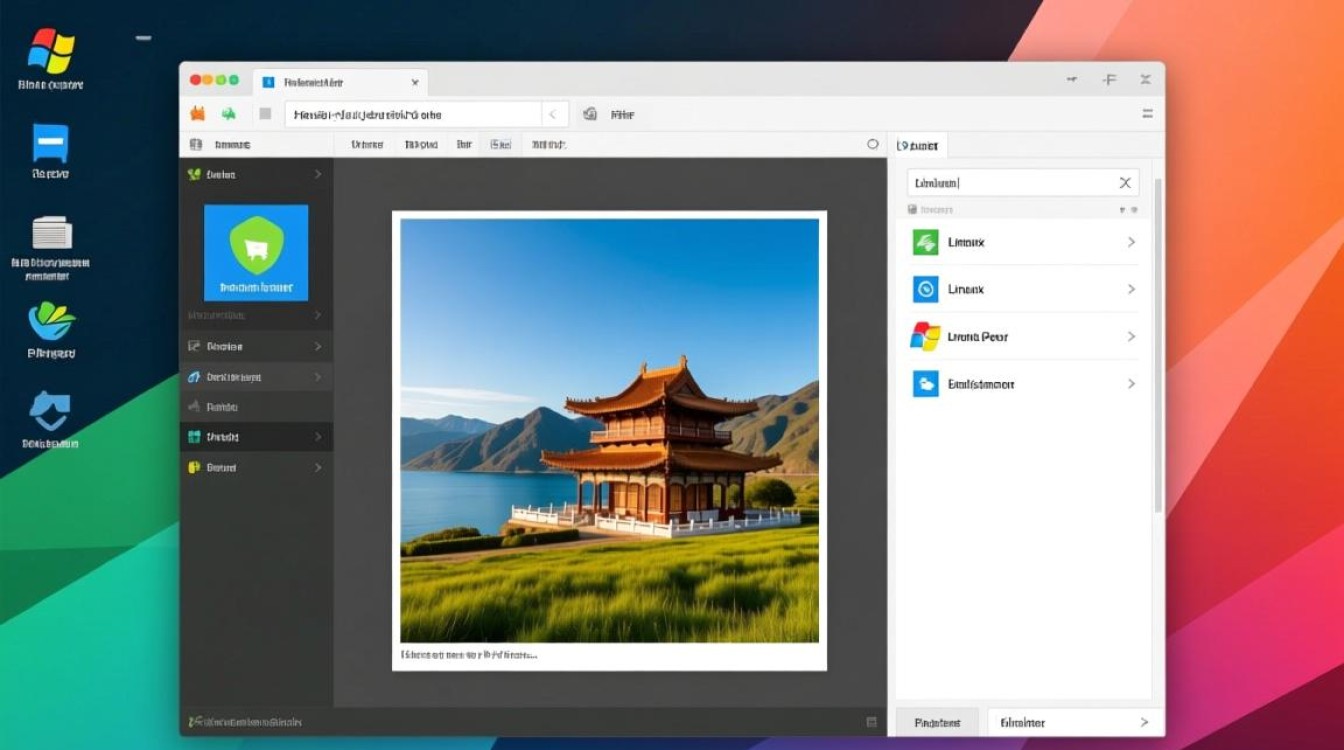1344x750 pixels.
Task: Expand the first sidebar item with the green icon
Action: 317,174
